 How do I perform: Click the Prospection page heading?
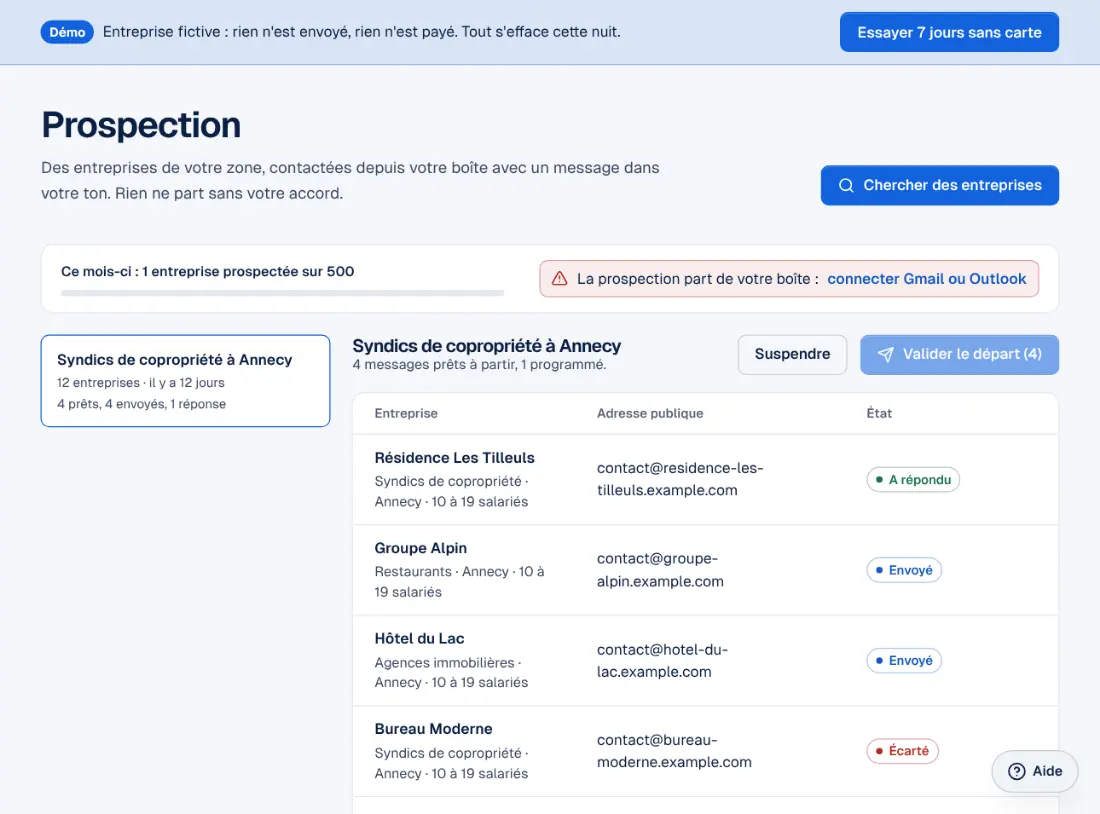141,126
